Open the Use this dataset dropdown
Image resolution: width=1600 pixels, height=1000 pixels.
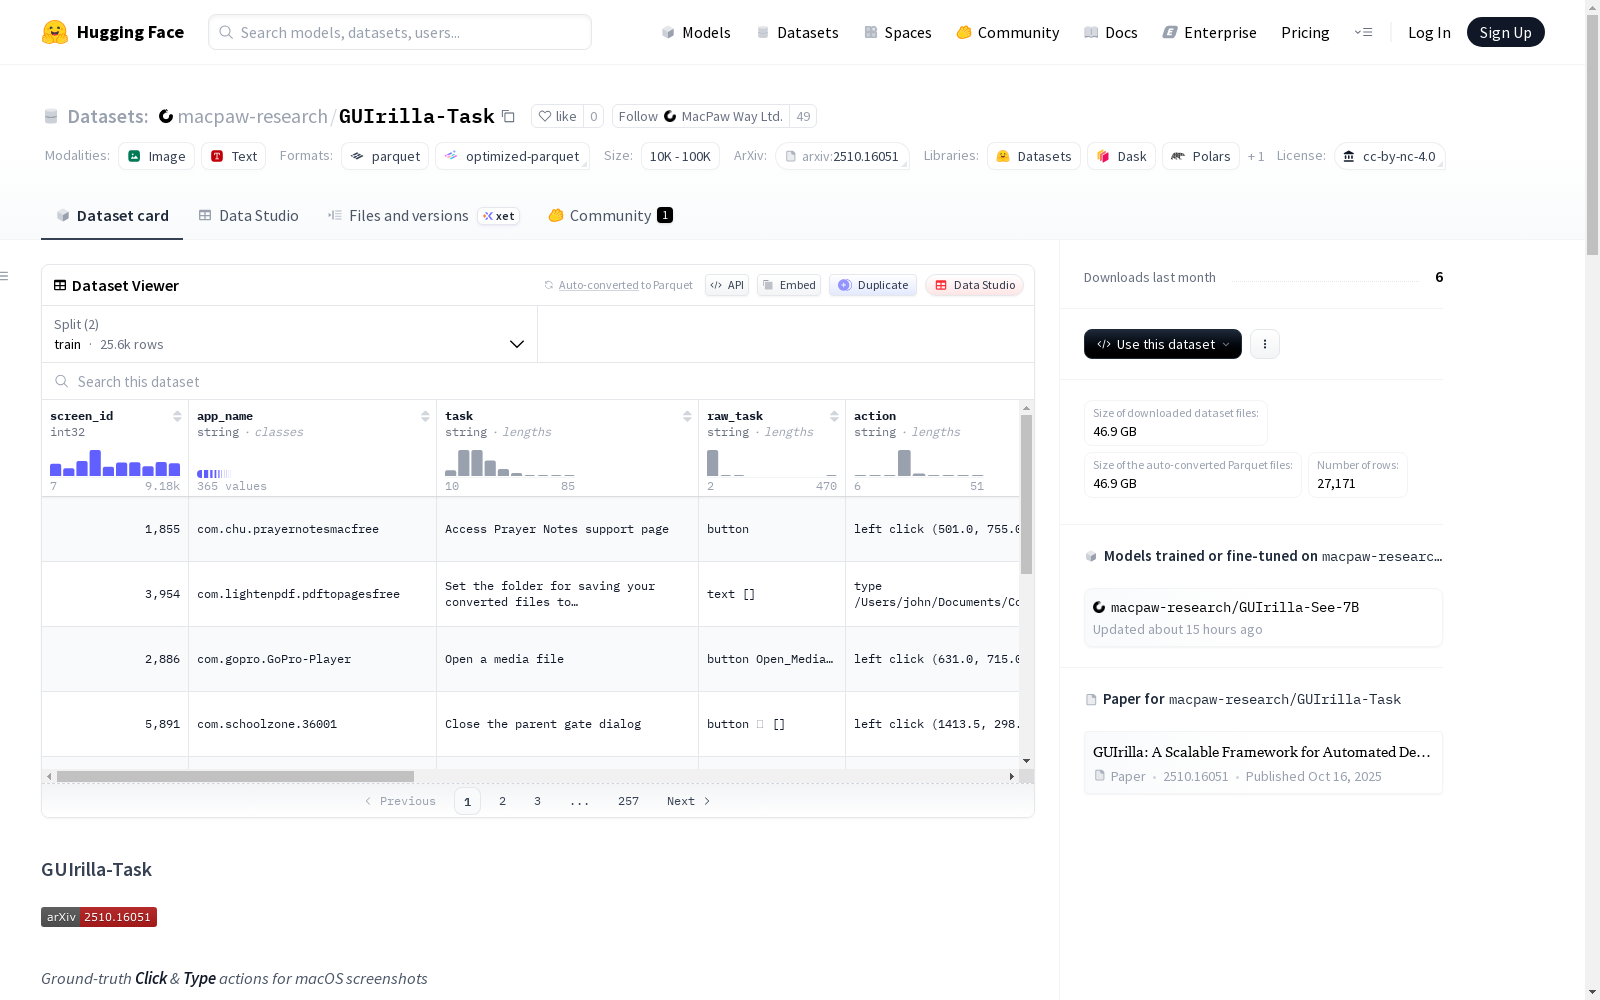(x=1163, y=344)
